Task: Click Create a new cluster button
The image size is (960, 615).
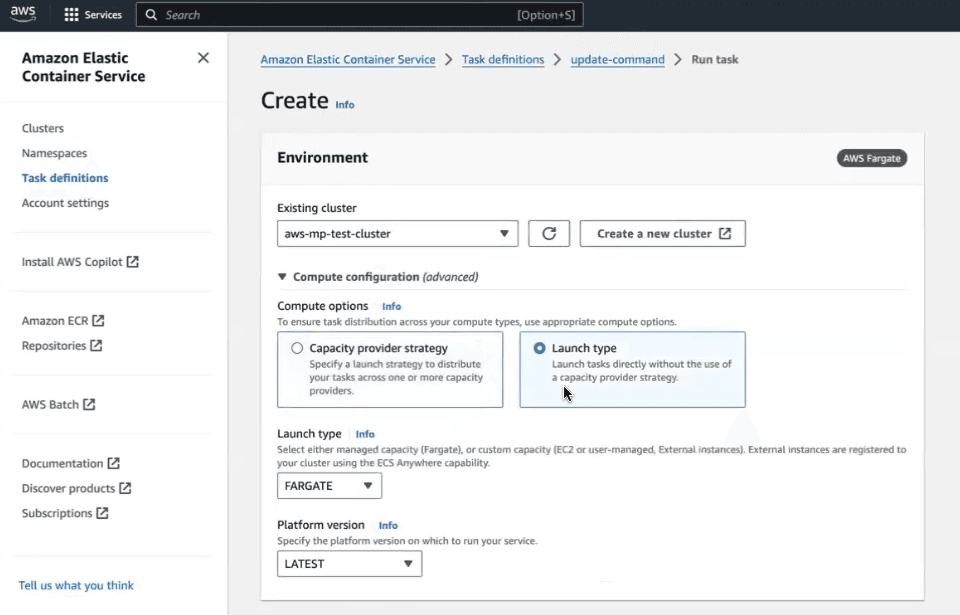Action: point(662,234)
